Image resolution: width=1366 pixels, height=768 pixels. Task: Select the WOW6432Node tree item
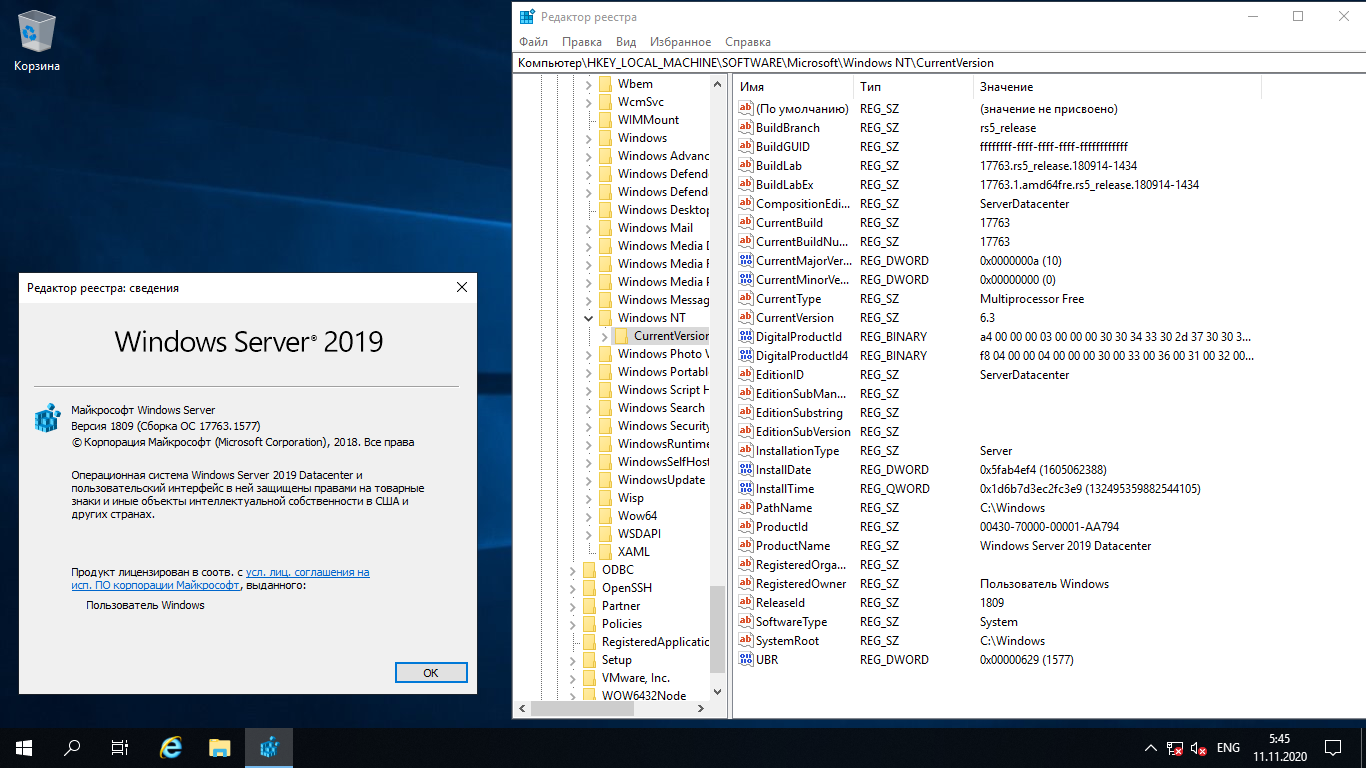pyautogui.click(x=644, y=696)
